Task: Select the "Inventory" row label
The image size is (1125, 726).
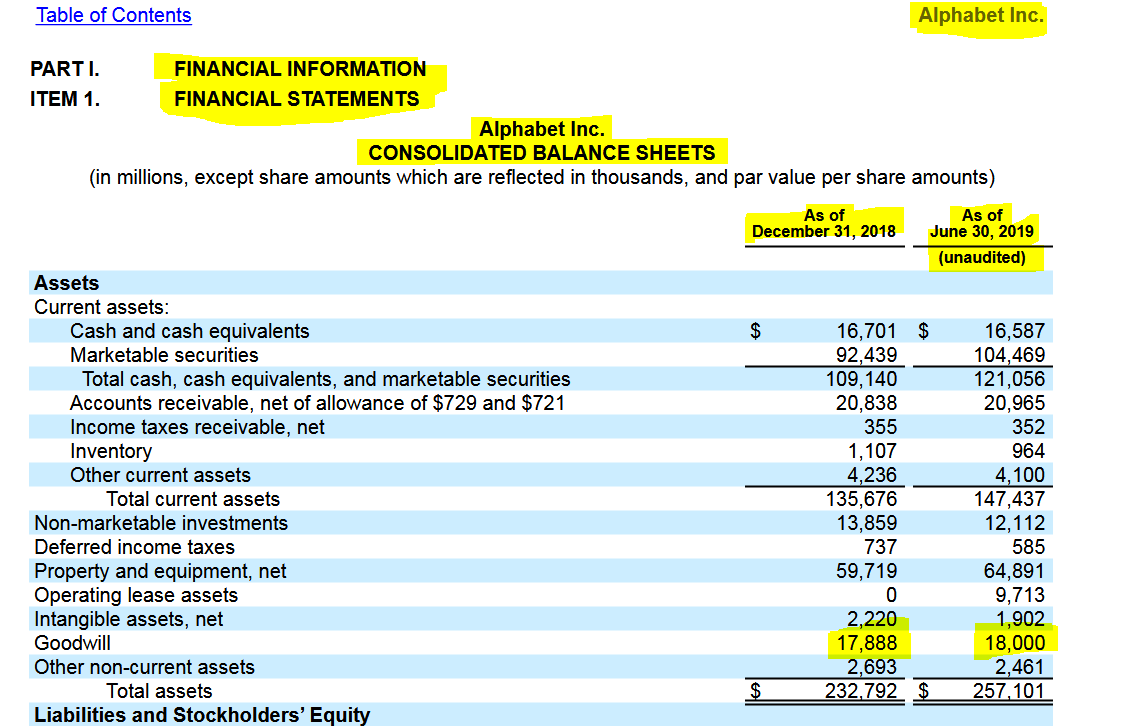Action: (x=110, y=451)
